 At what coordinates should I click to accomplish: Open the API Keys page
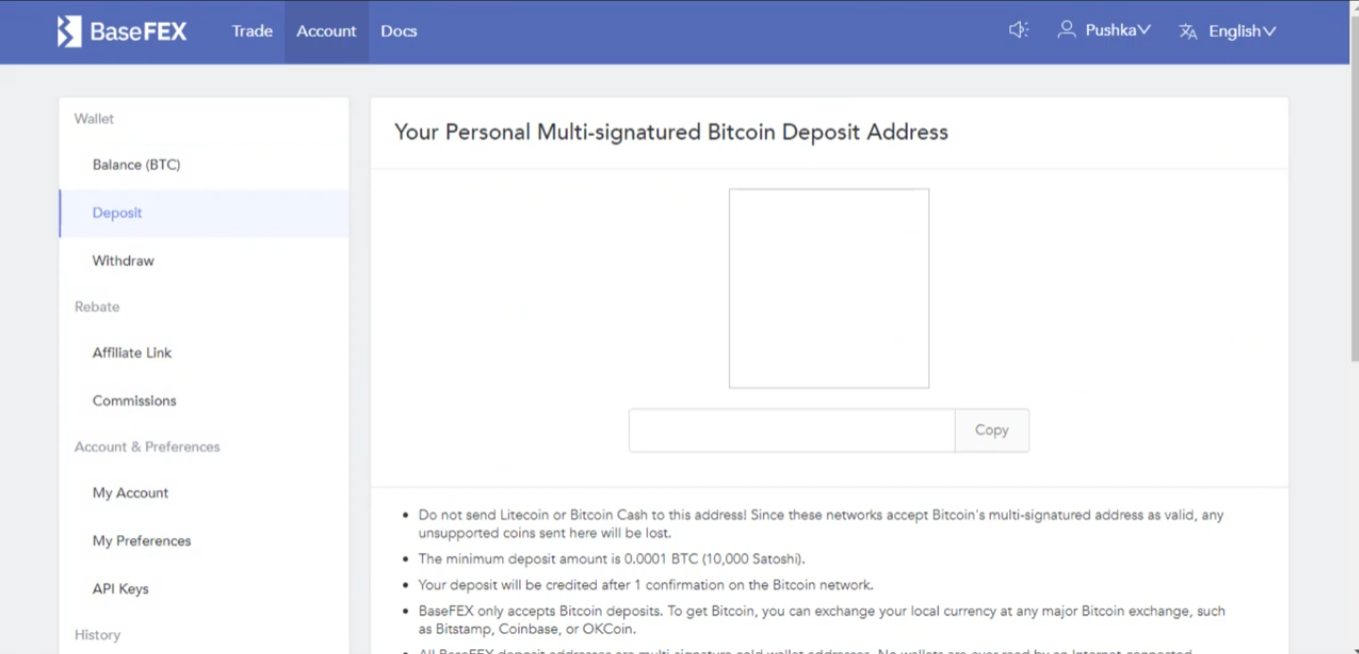[x=120, y=589]
